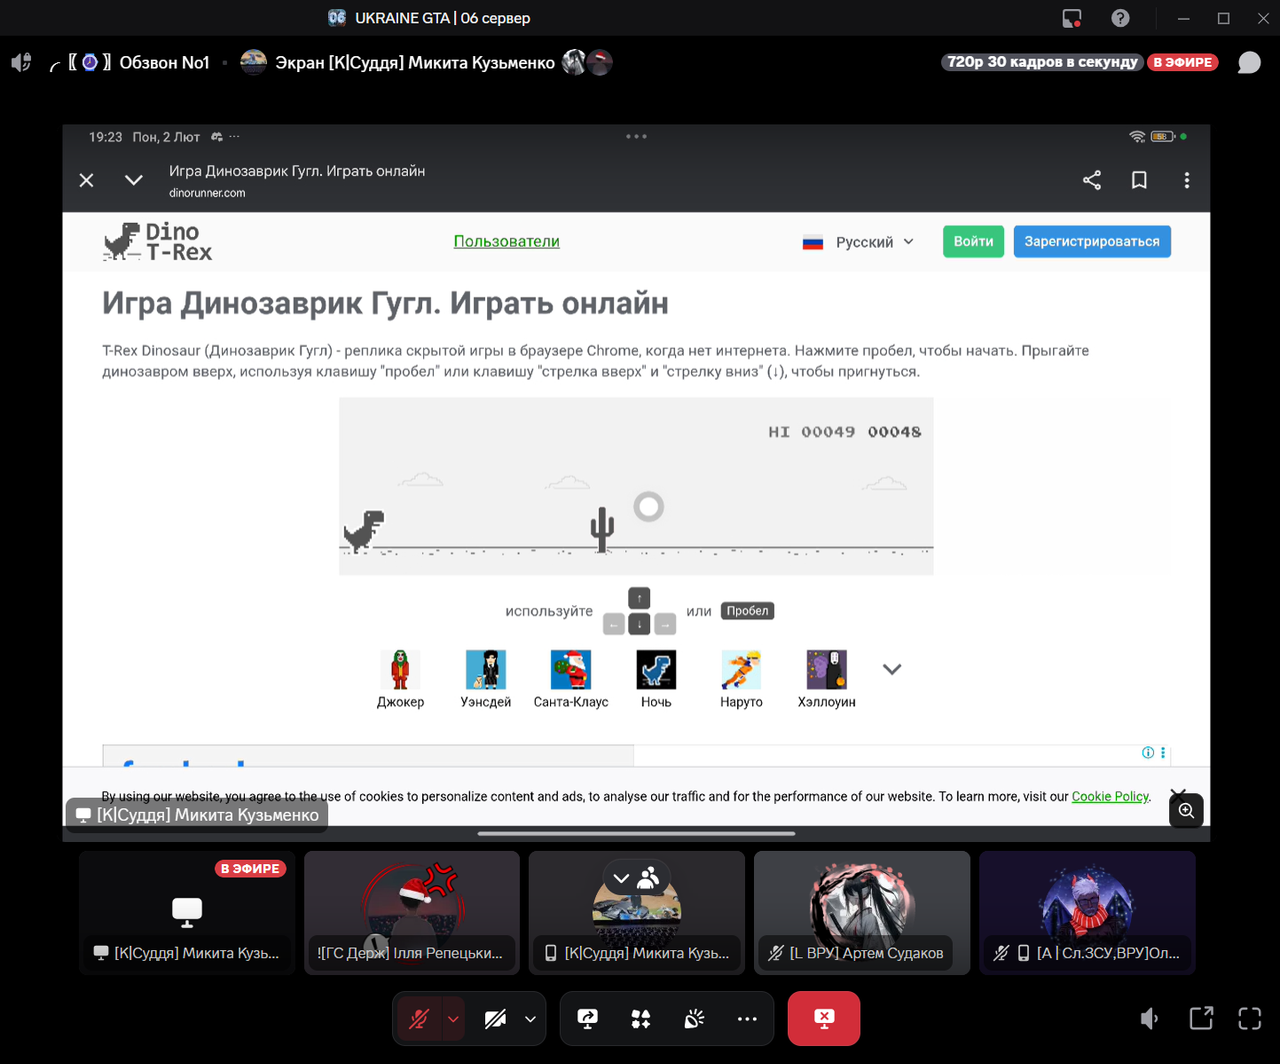Click the up arrow key button
The height and width of the screenshot is (1064, 1280).
(639, 598)
